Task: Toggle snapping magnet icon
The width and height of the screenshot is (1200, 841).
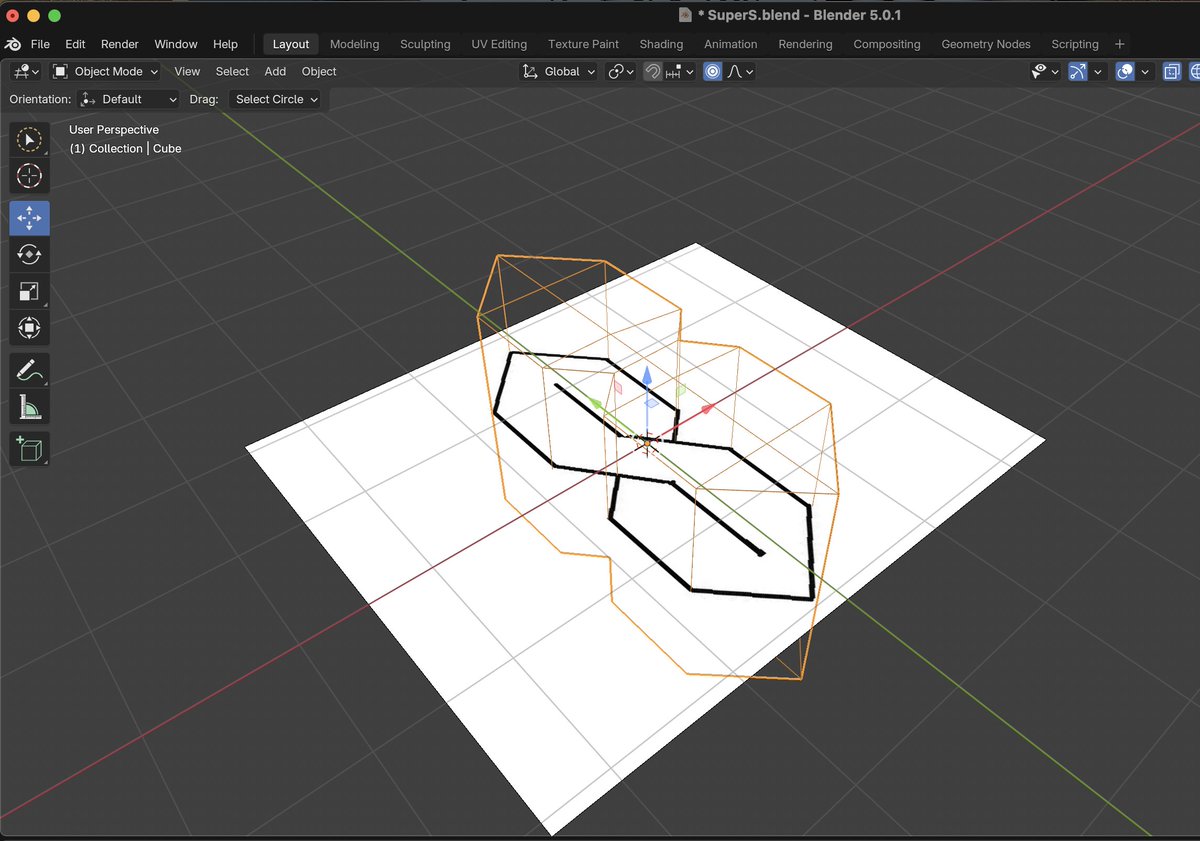Action: pos(653,71)
